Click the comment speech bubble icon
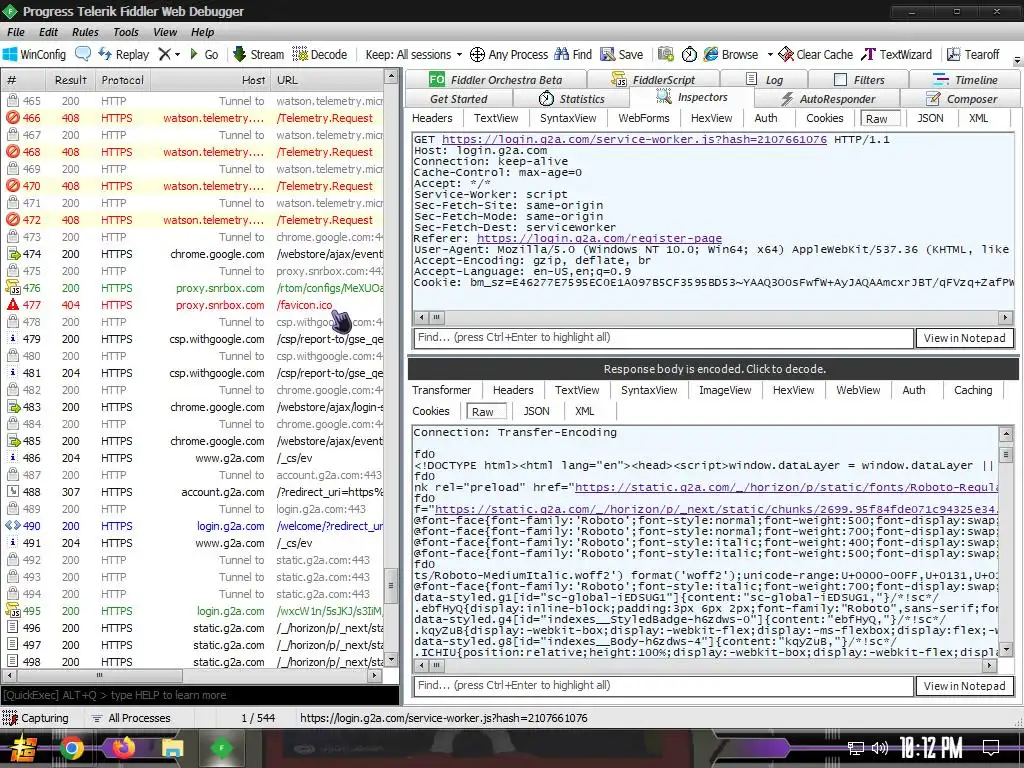The height and width of the screenshot is (768, 1024). [x=83, y=54]
